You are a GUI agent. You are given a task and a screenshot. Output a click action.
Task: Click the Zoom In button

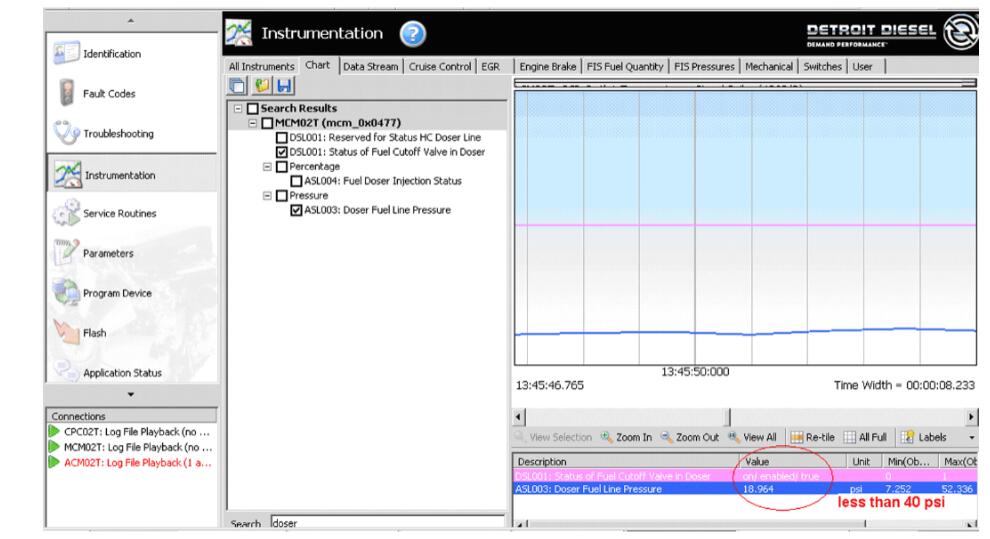tap(629, 437)
